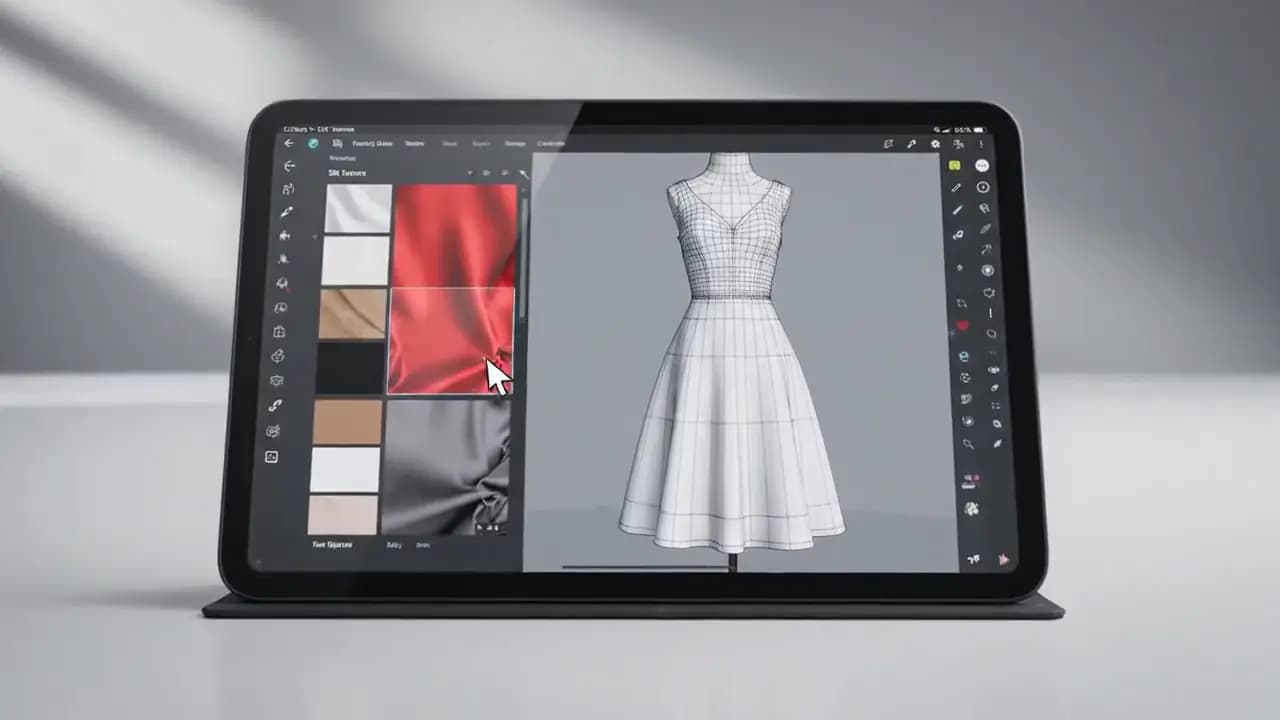Screen dimensions: 1280x720
Task: Open the small dropdown arrow in the fabric panel header
Action: pos(470,173)
